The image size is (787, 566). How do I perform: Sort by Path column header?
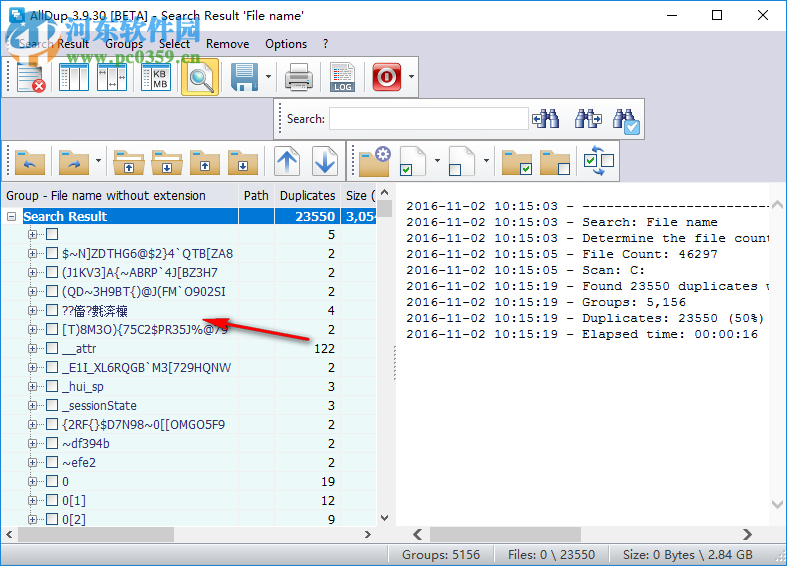click(x=256, y=196)
